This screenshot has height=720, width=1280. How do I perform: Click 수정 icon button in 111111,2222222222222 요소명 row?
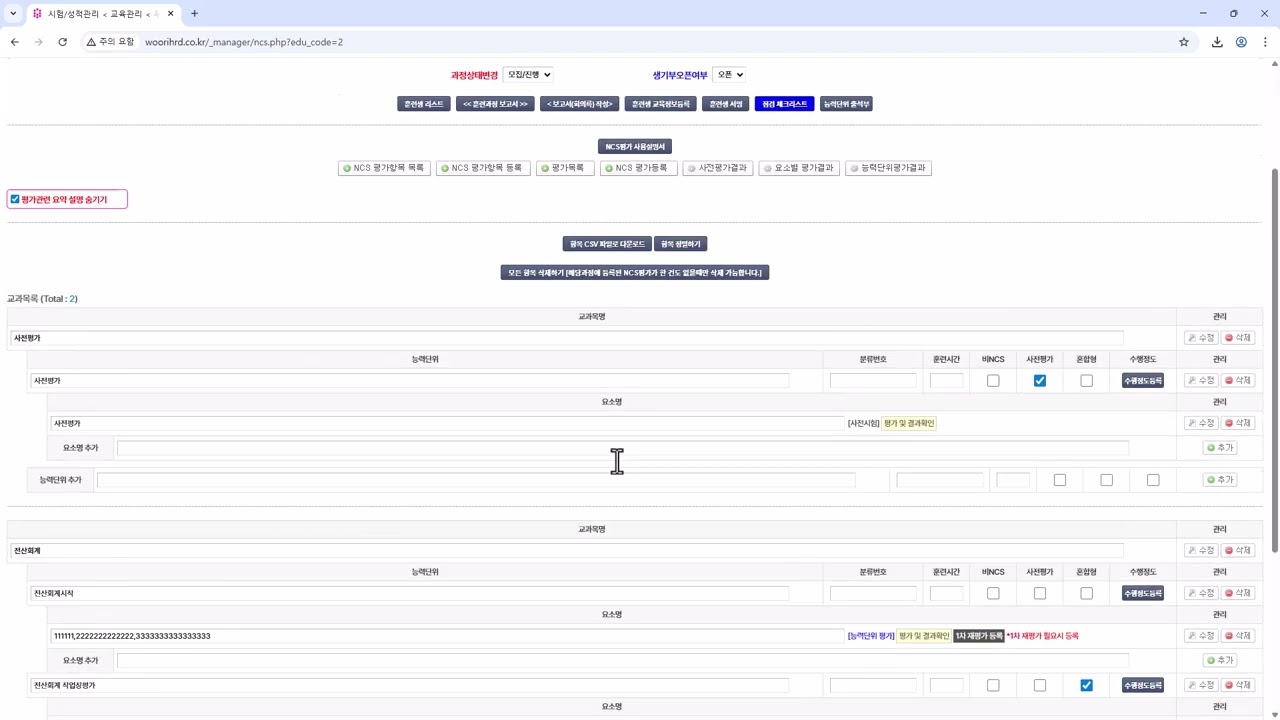click(x=1201, y=636)
